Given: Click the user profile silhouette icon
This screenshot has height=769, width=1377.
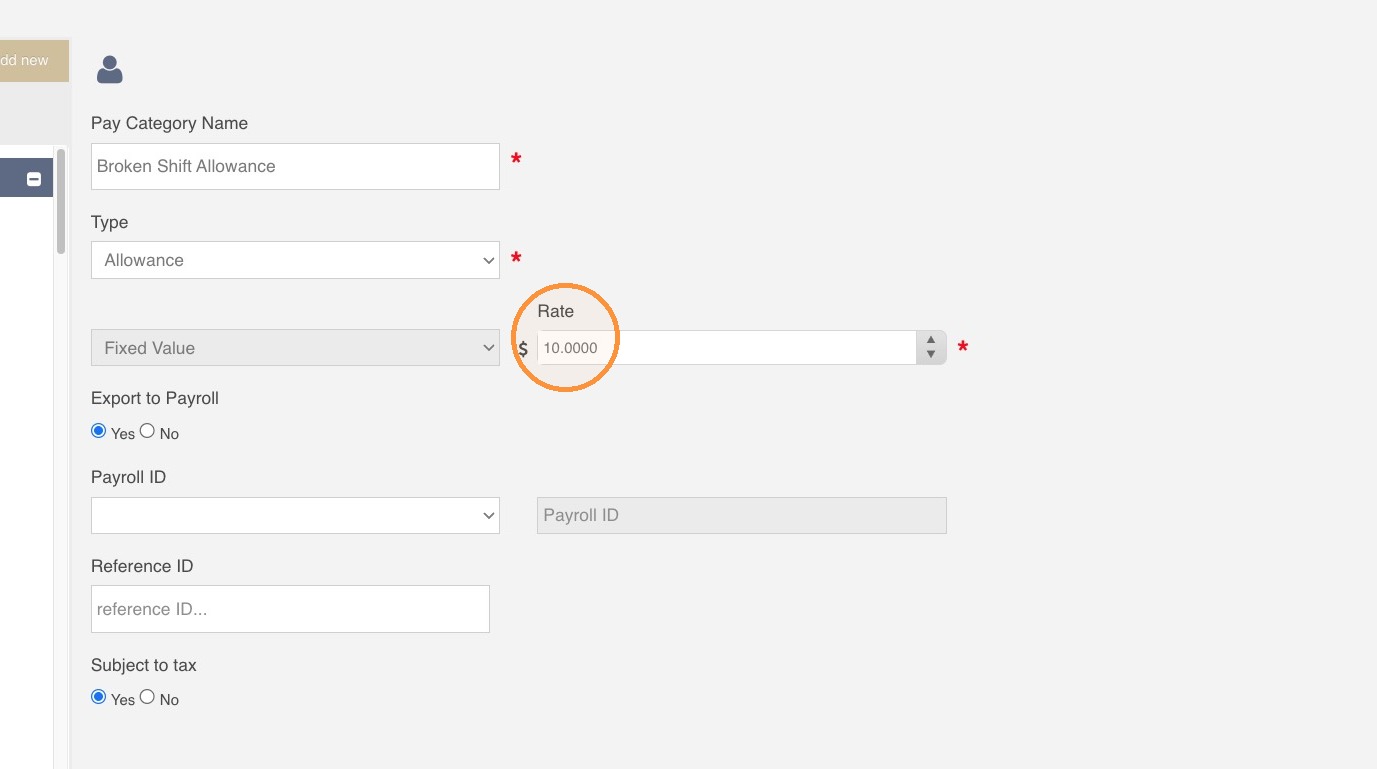Looking at the screenshot, I should (x=109, y=69).
